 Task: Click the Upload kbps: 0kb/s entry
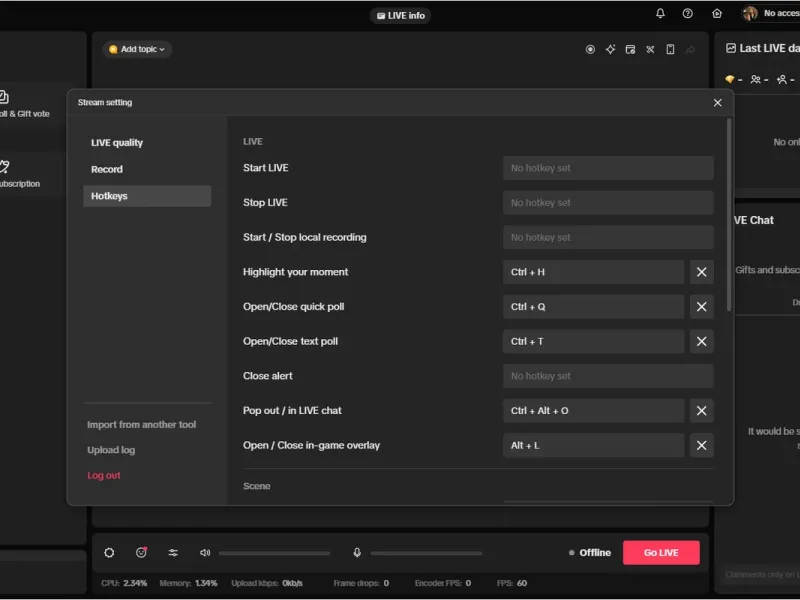click(x=267, y=583)
